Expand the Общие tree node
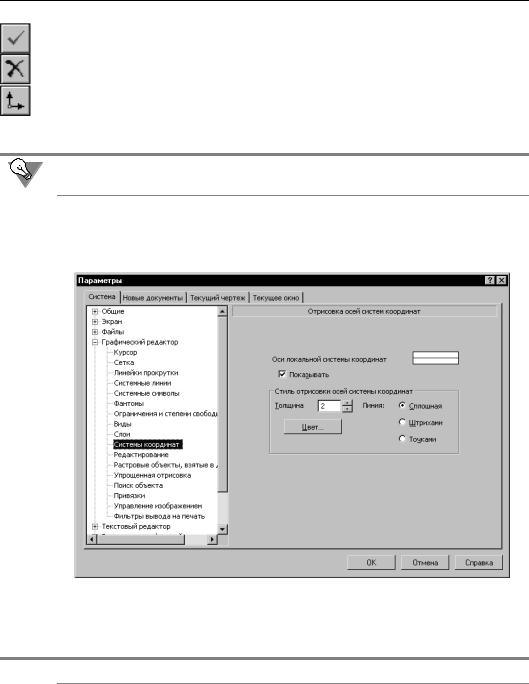The width and height of the screenshot is (529, 684). click(95, 311)
